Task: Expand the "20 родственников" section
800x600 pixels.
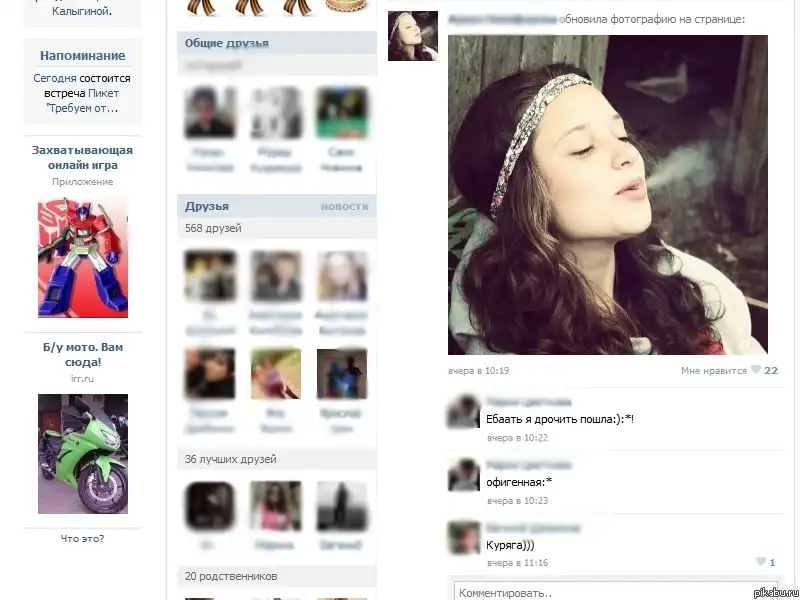Action: [x=231, y=576]
